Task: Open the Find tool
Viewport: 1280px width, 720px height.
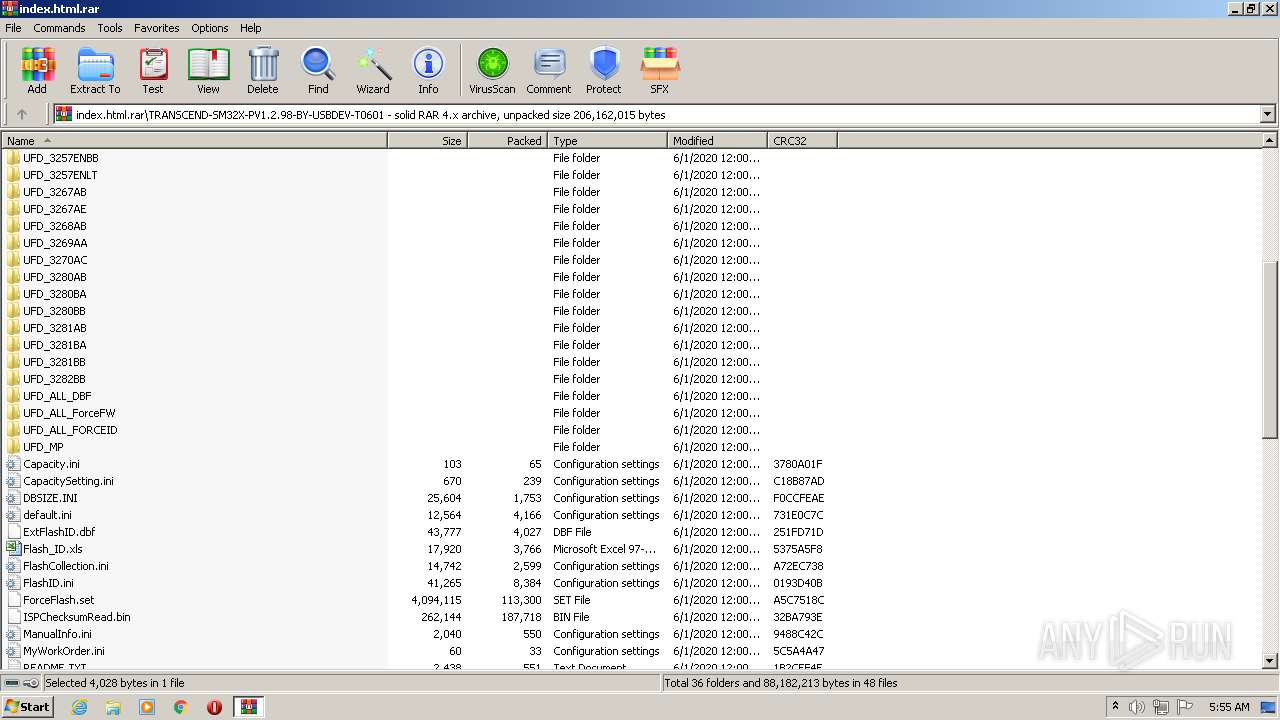Action: (x=318, y=71)
